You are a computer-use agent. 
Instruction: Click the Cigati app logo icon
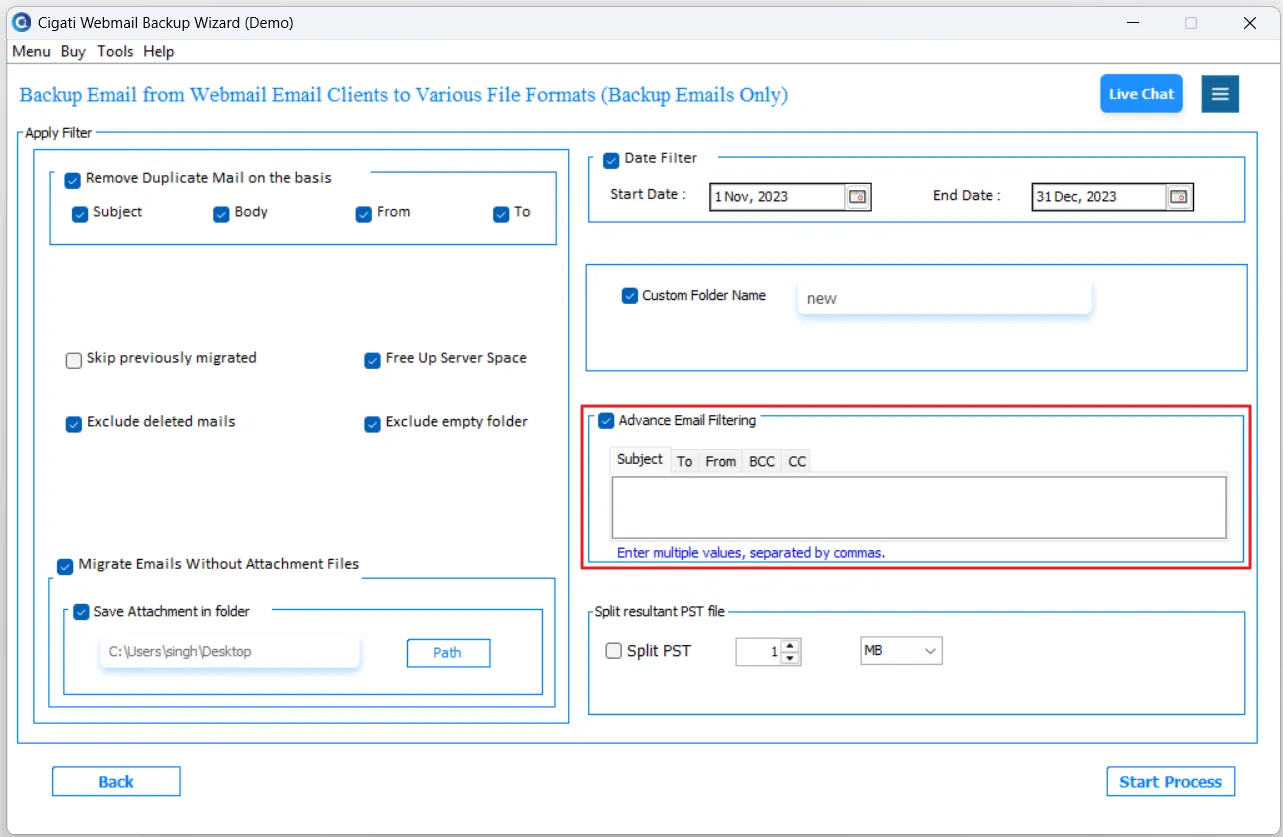click(x=20, y=22)
